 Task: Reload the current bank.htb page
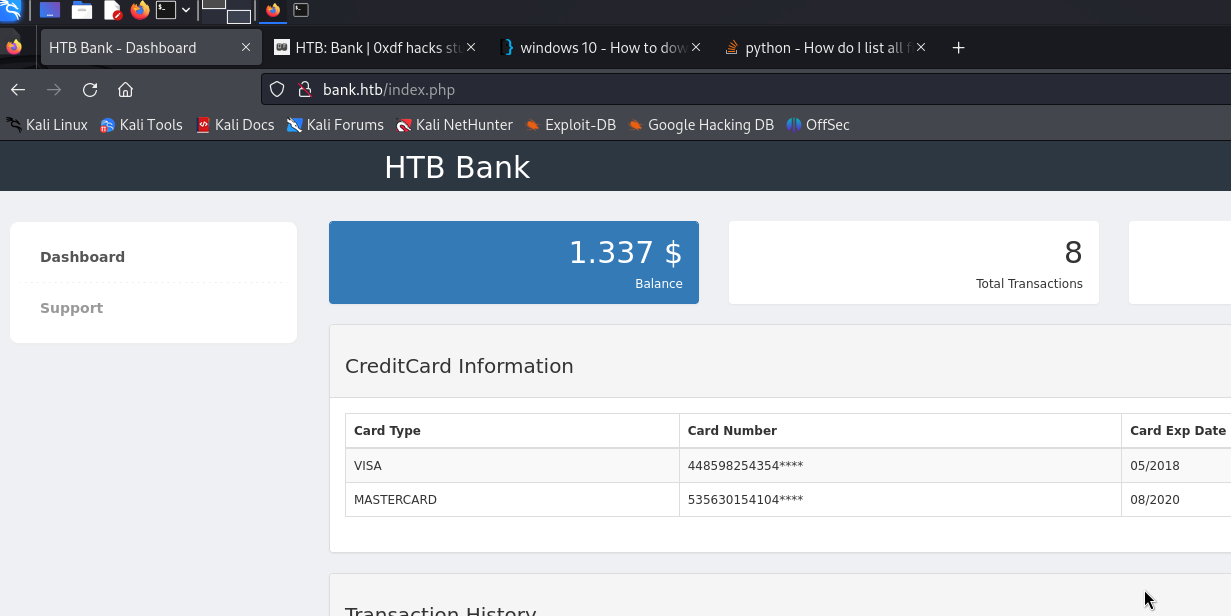[x=90, y=90]
